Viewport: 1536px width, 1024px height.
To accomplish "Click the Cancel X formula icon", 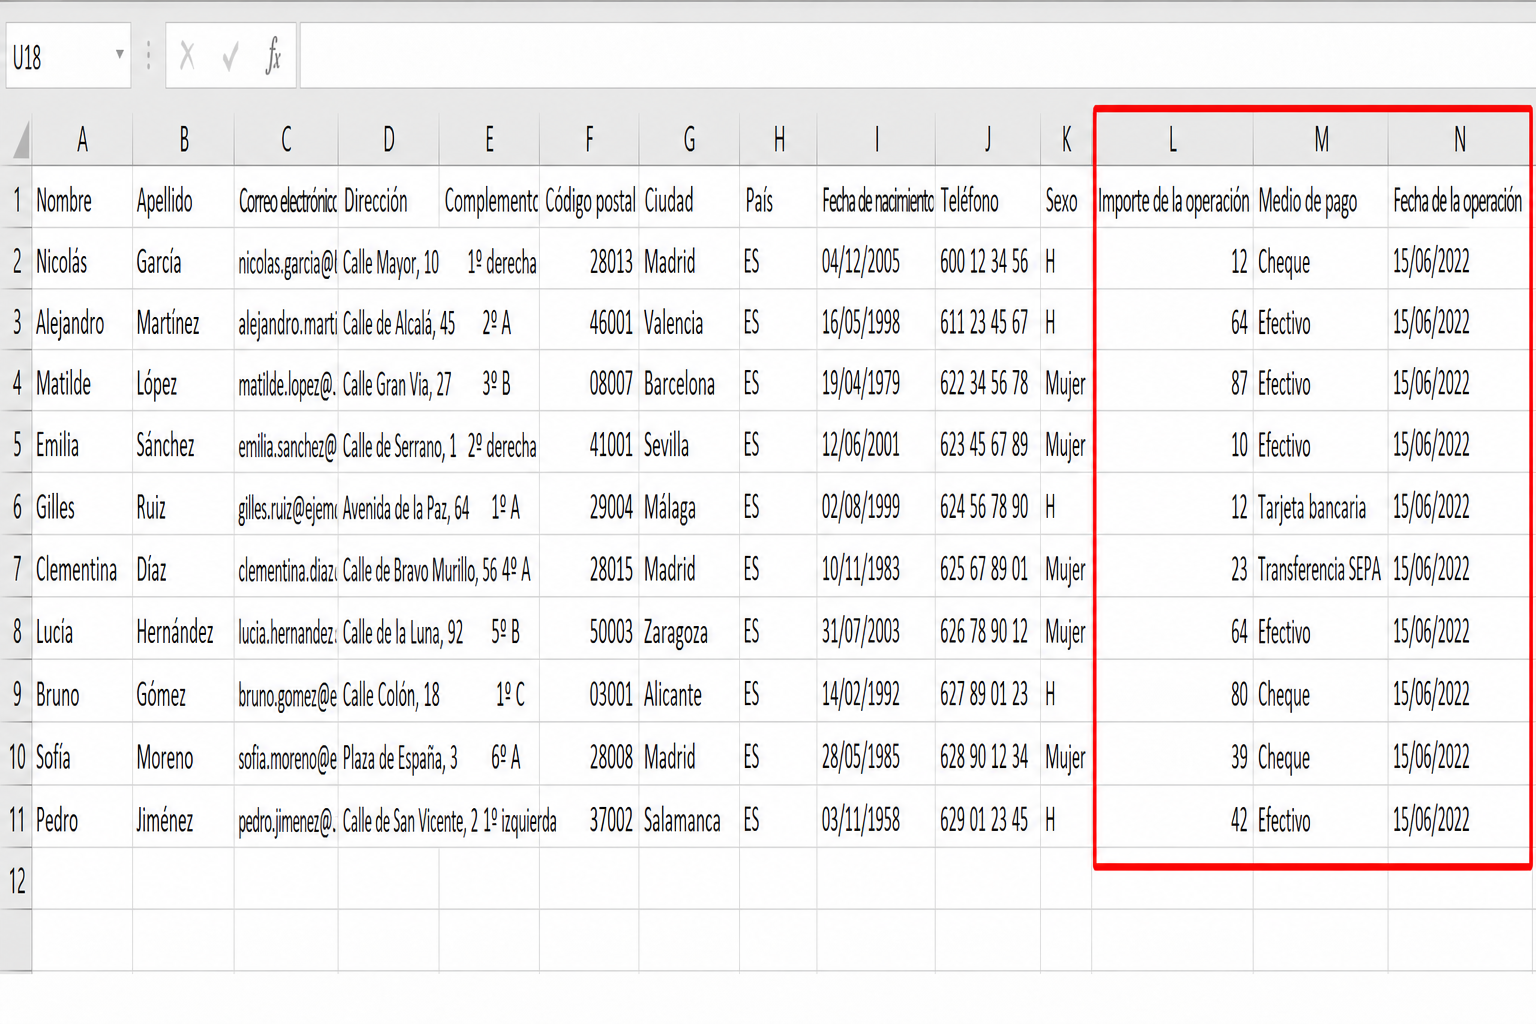I will coord(187,56).
